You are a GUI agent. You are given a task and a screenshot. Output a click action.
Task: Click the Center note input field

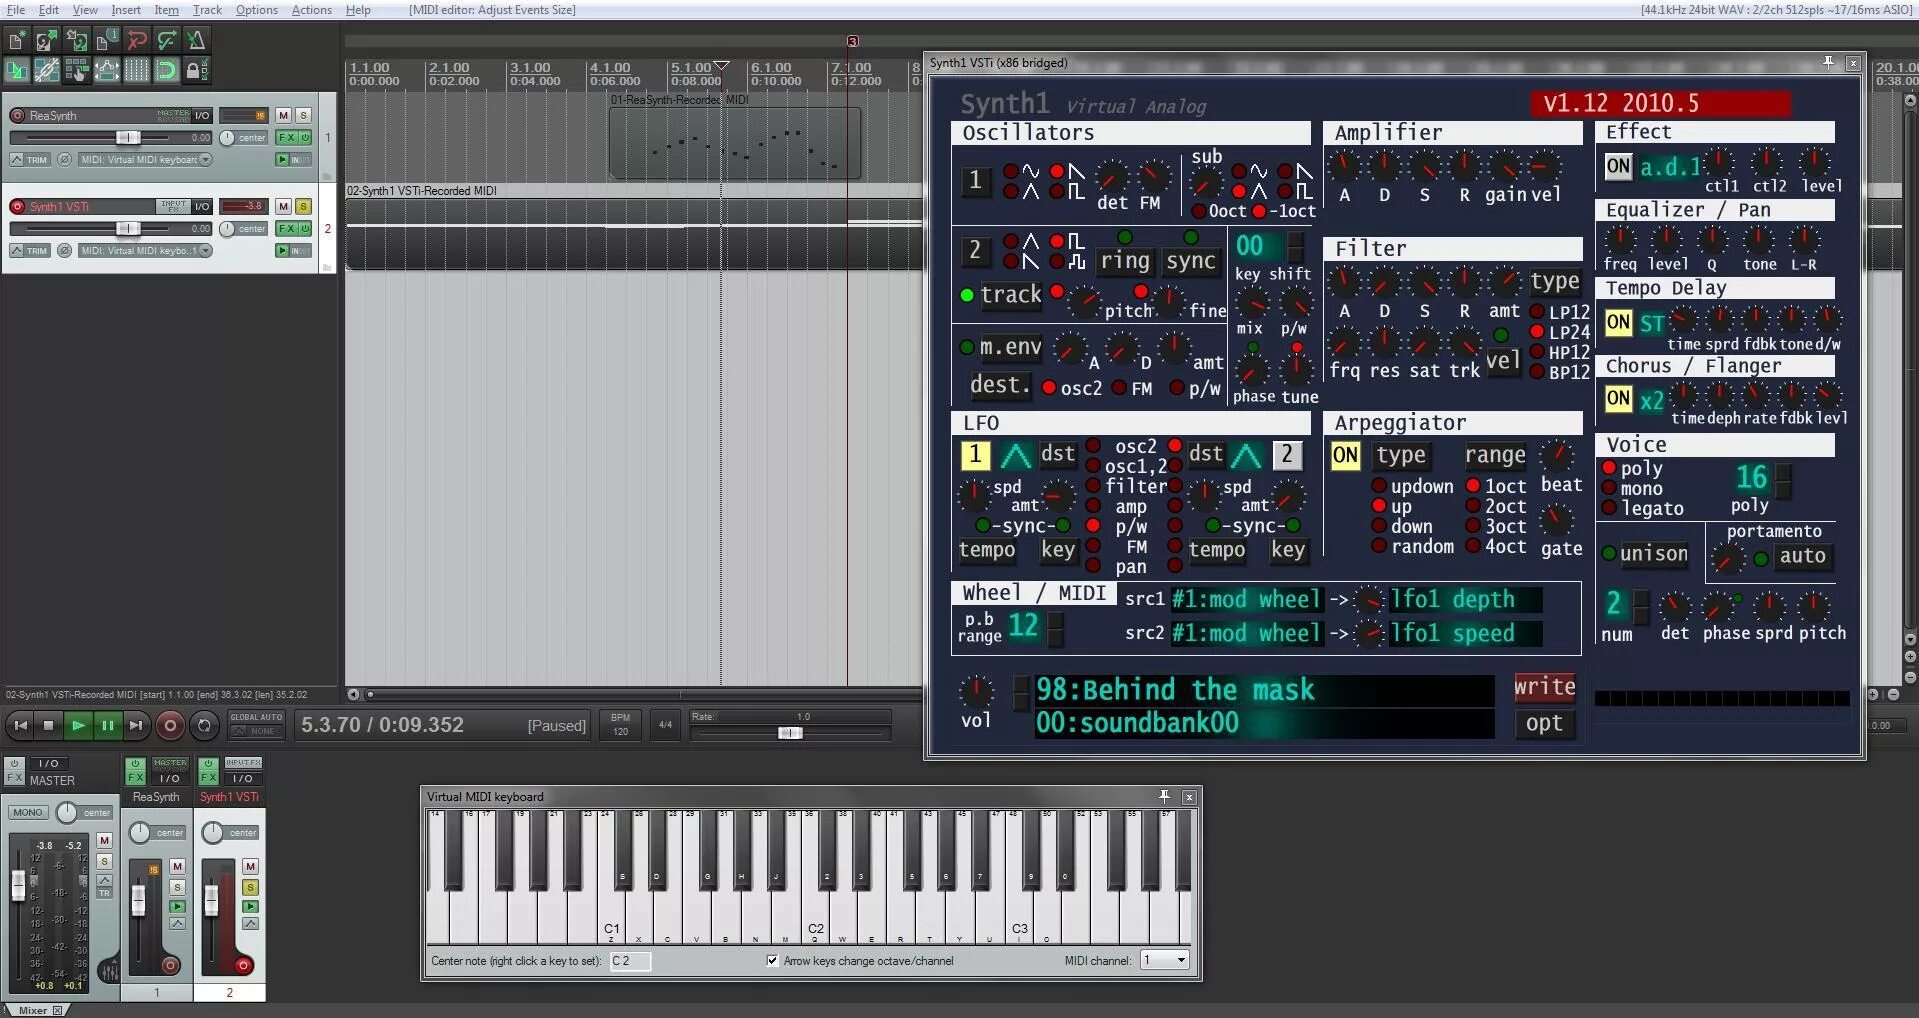(x=631, y=961)
